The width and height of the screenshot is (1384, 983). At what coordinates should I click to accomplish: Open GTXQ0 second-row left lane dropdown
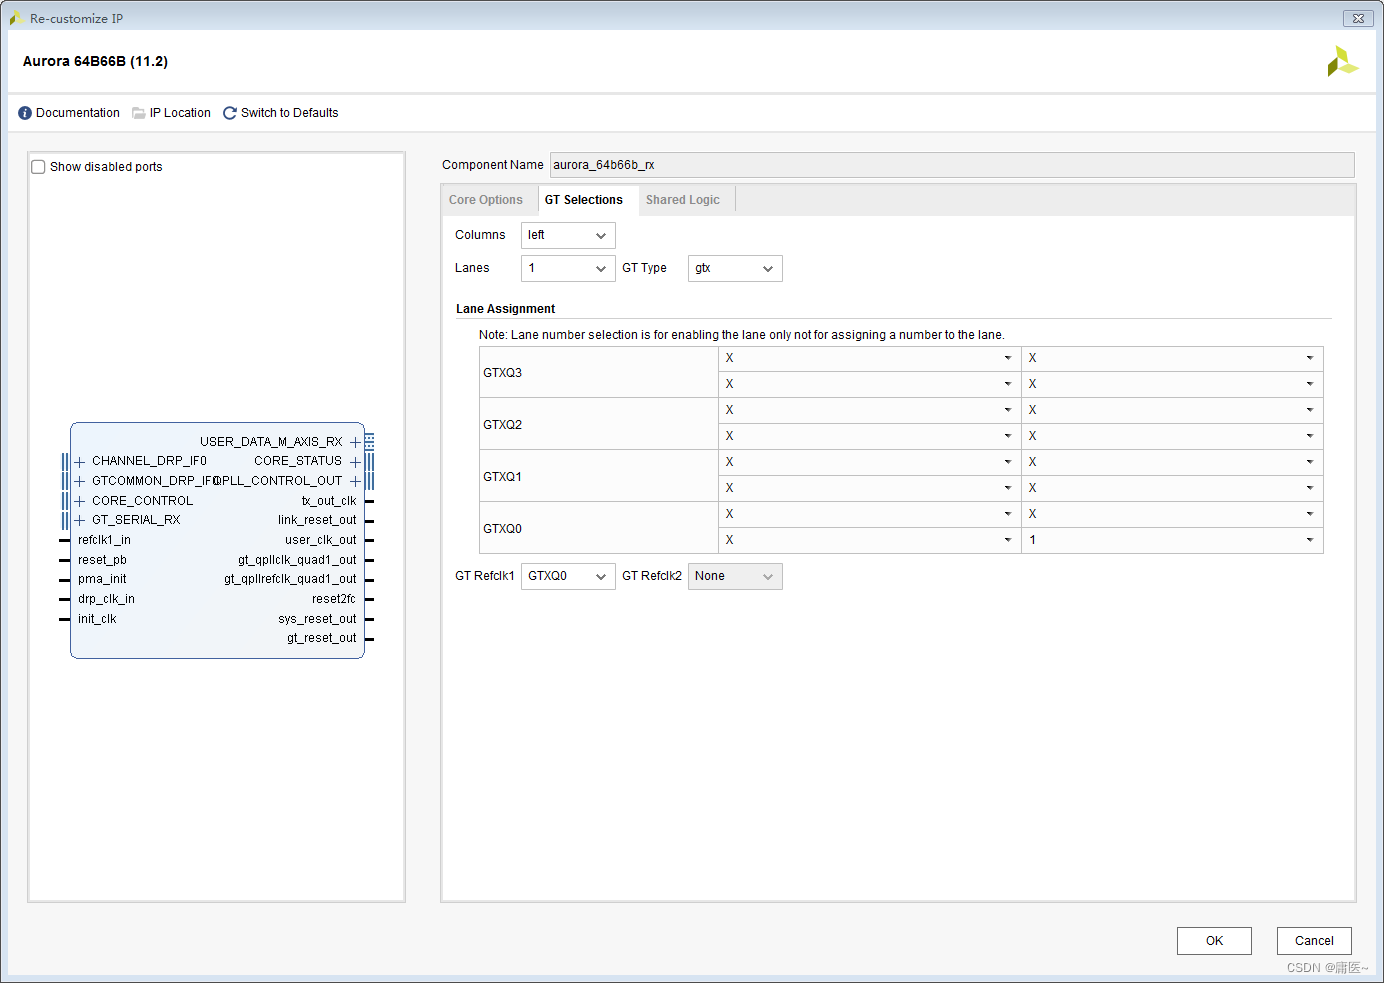click(869, 540)
